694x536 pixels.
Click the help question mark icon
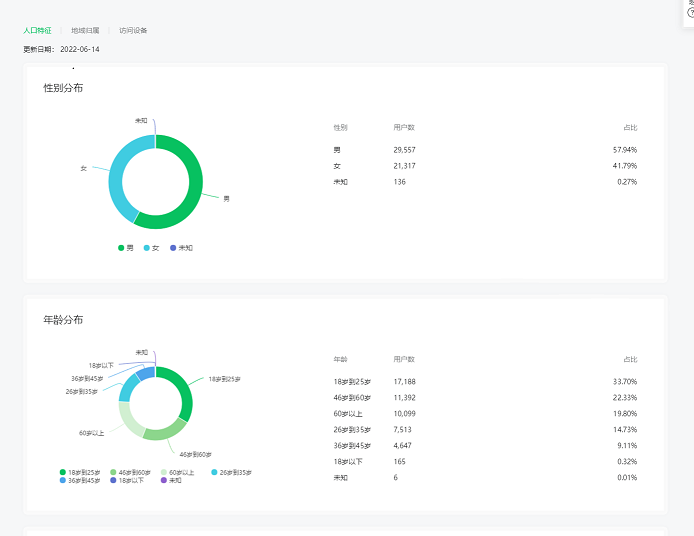pyautogui.click(x=689, y=12)
